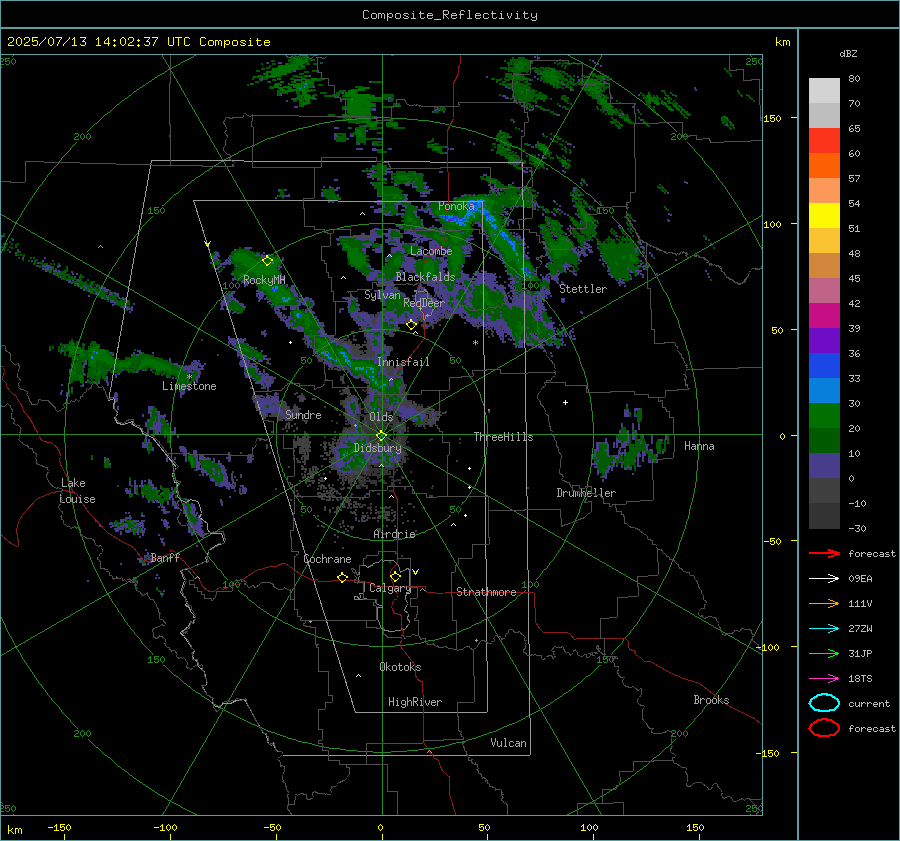This screenshot has width=900, height=841.
Task: Click the Composite_Reflectivity title
Action: [450, 15]
